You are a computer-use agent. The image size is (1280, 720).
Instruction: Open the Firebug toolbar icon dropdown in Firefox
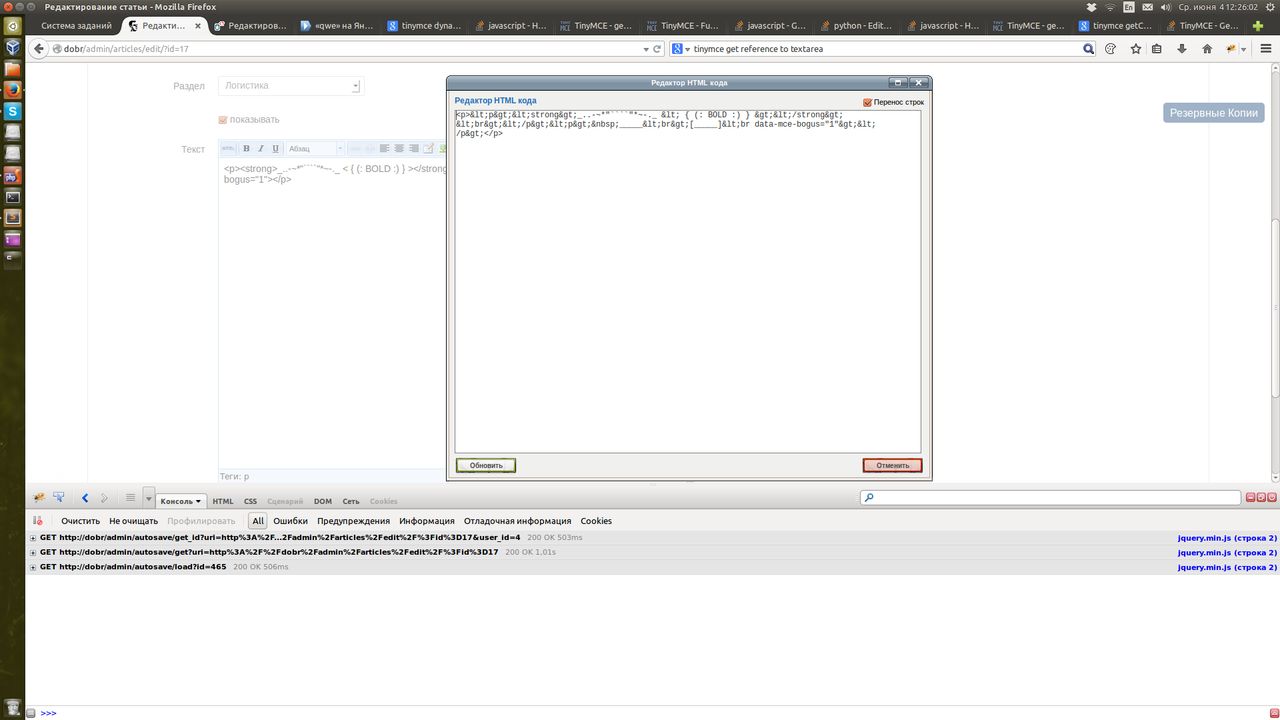pyautogui.click(x=1244, y=48)
